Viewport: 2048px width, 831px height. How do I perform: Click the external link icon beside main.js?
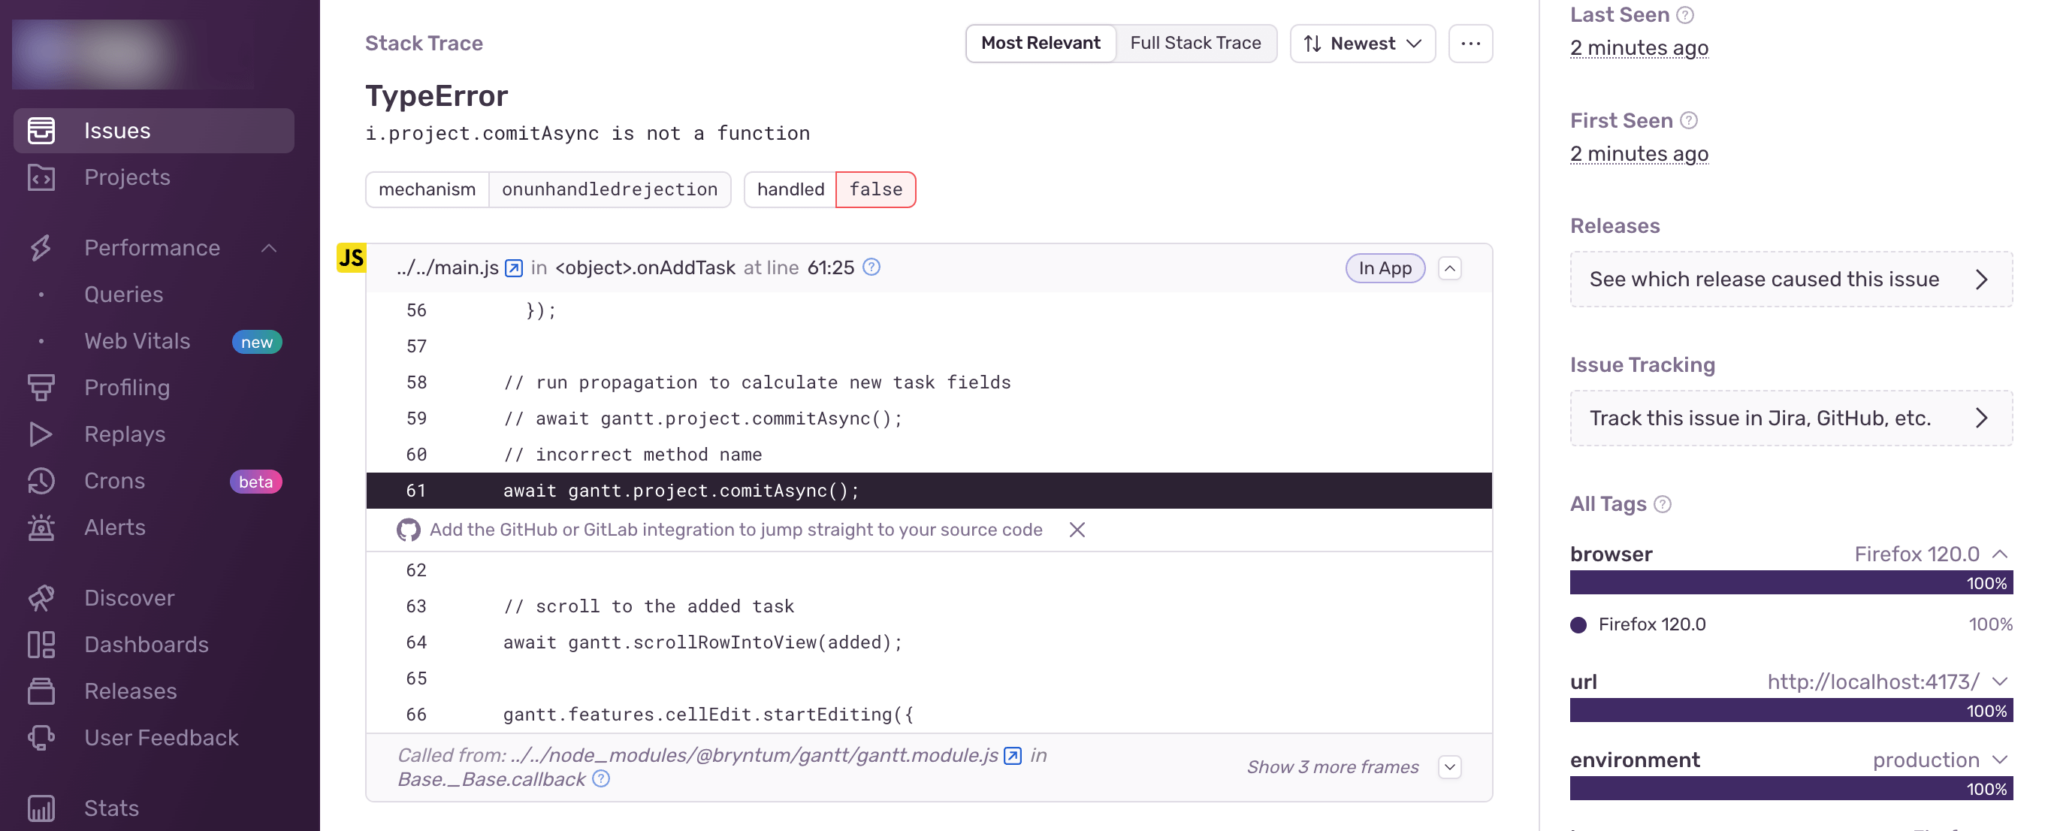pos(514,268)
